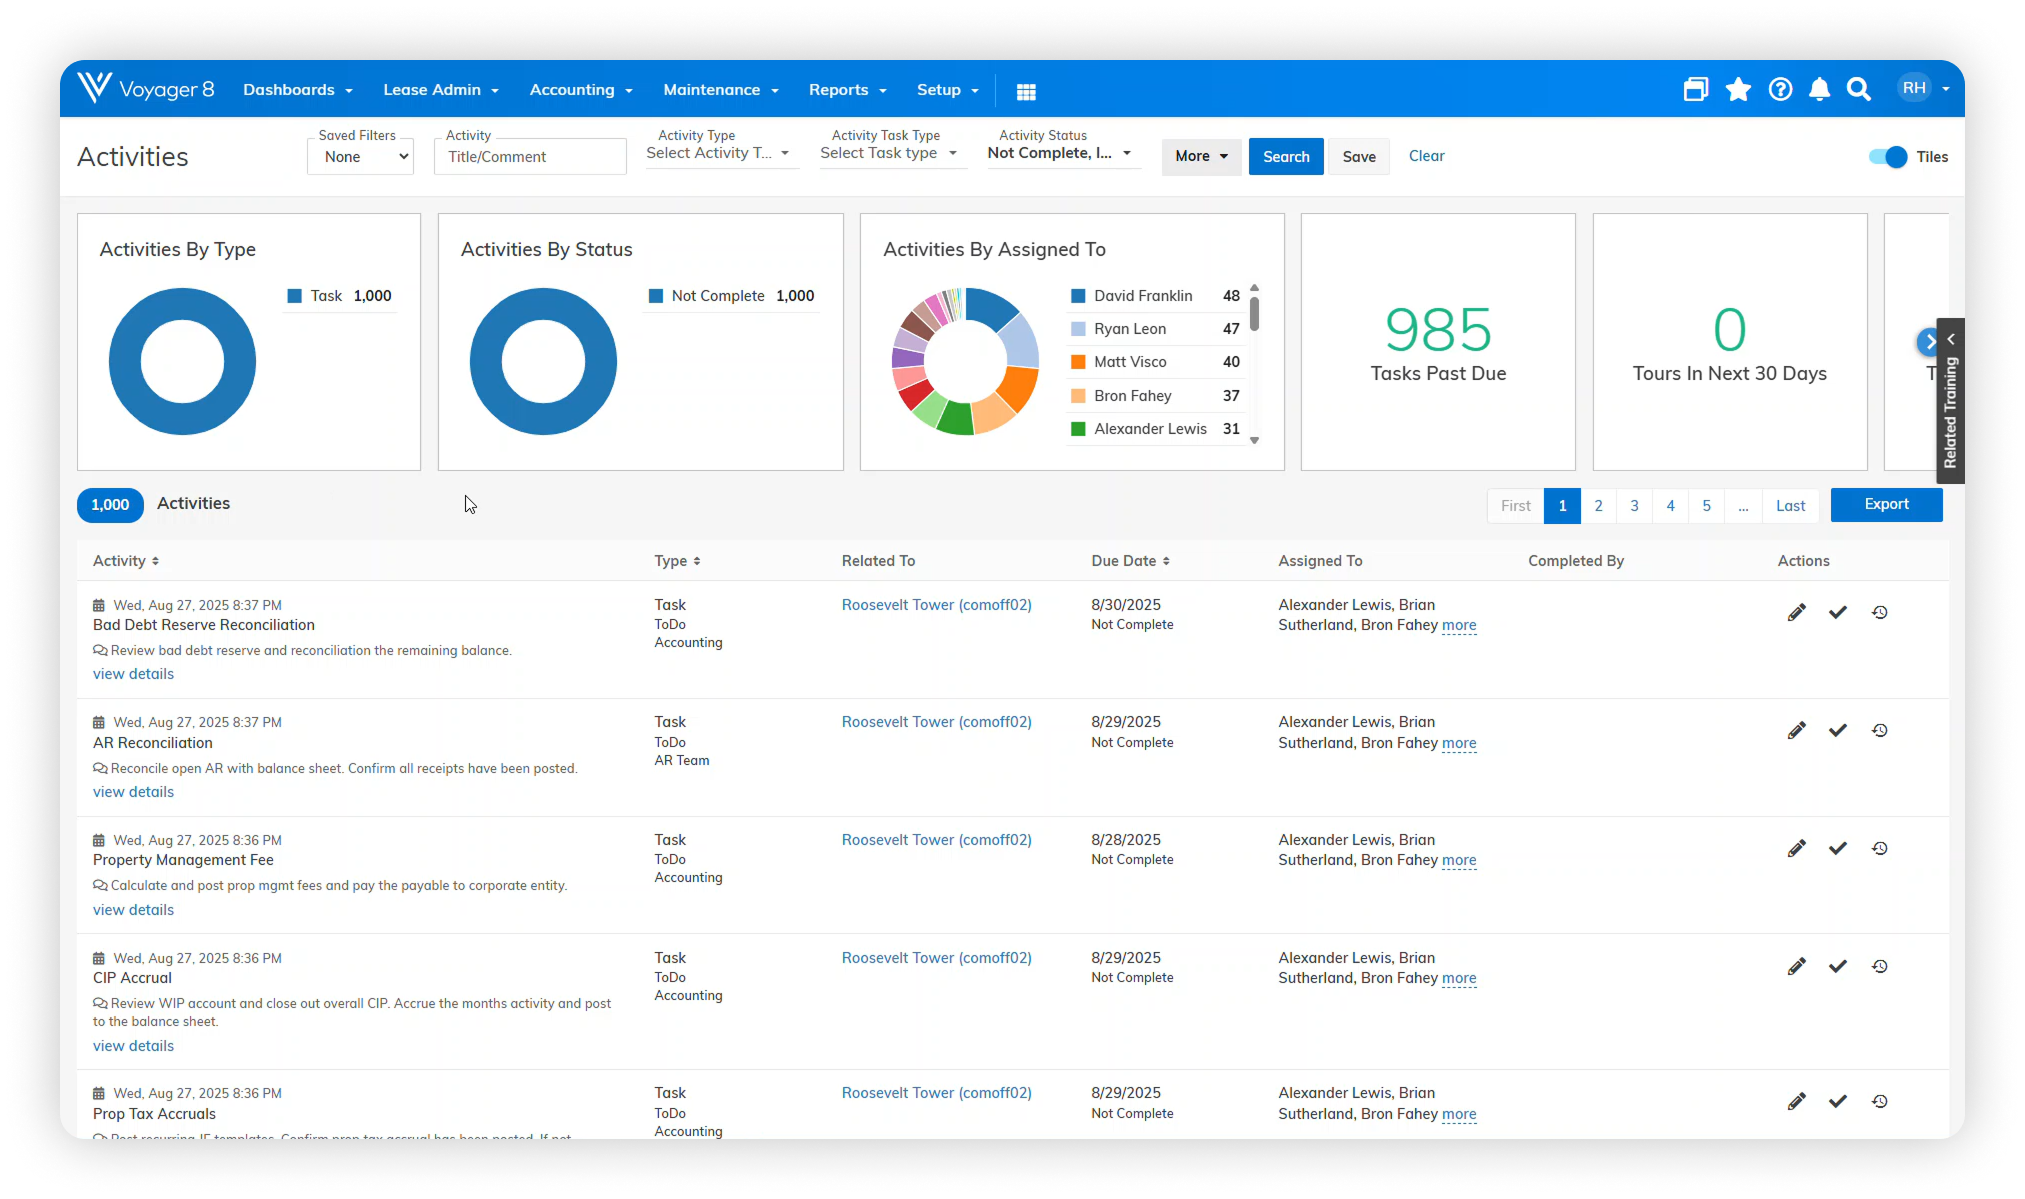
Task: Open Roosevelt Tower link in first row
Action: point(936,605)
